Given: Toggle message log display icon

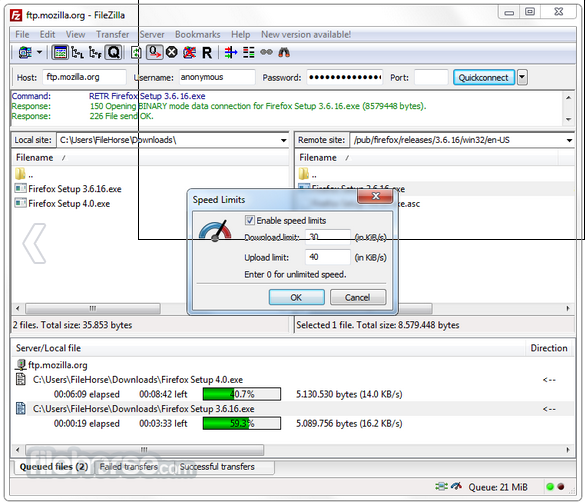Looking at the screenshot, I should pyautogui.click(x=60, y=53).
